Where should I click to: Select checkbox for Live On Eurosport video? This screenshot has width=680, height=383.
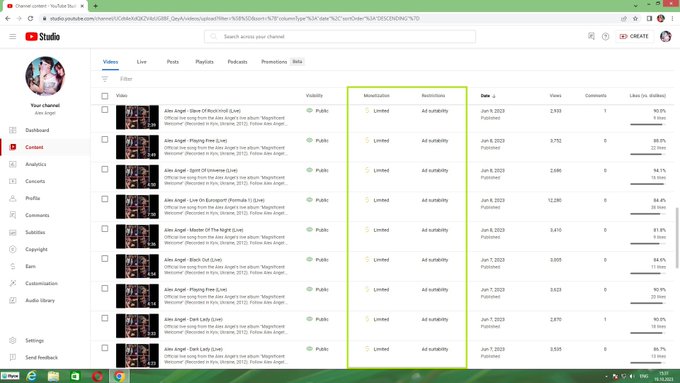(x=105, y=199)
